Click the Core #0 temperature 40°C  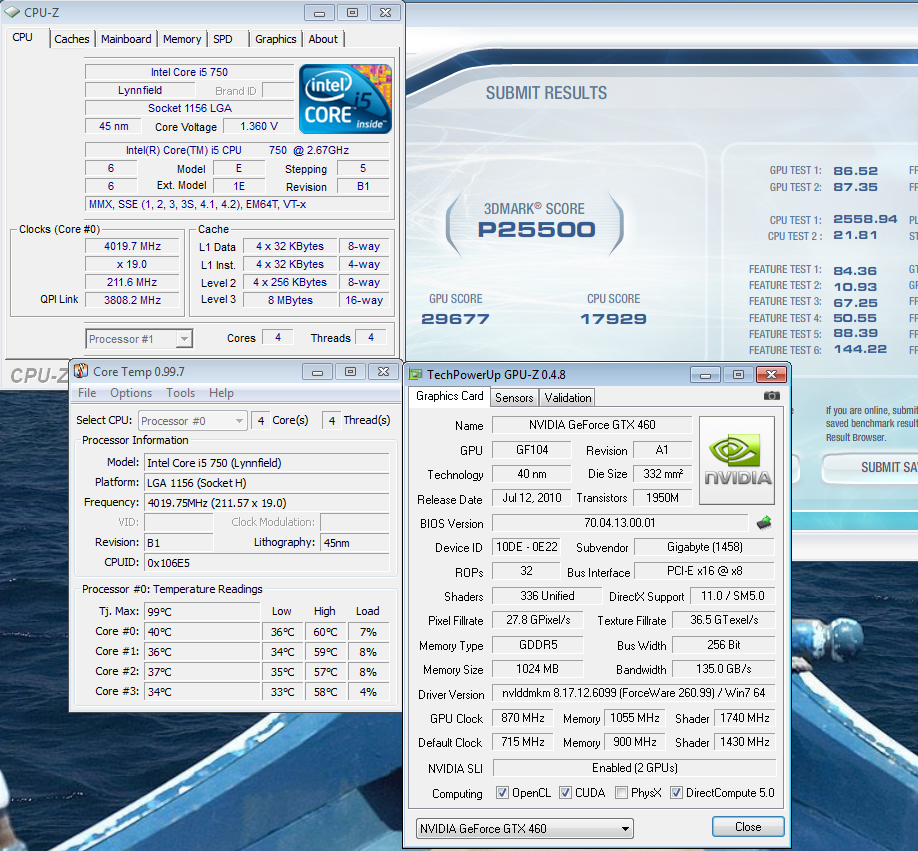point(202,632)
